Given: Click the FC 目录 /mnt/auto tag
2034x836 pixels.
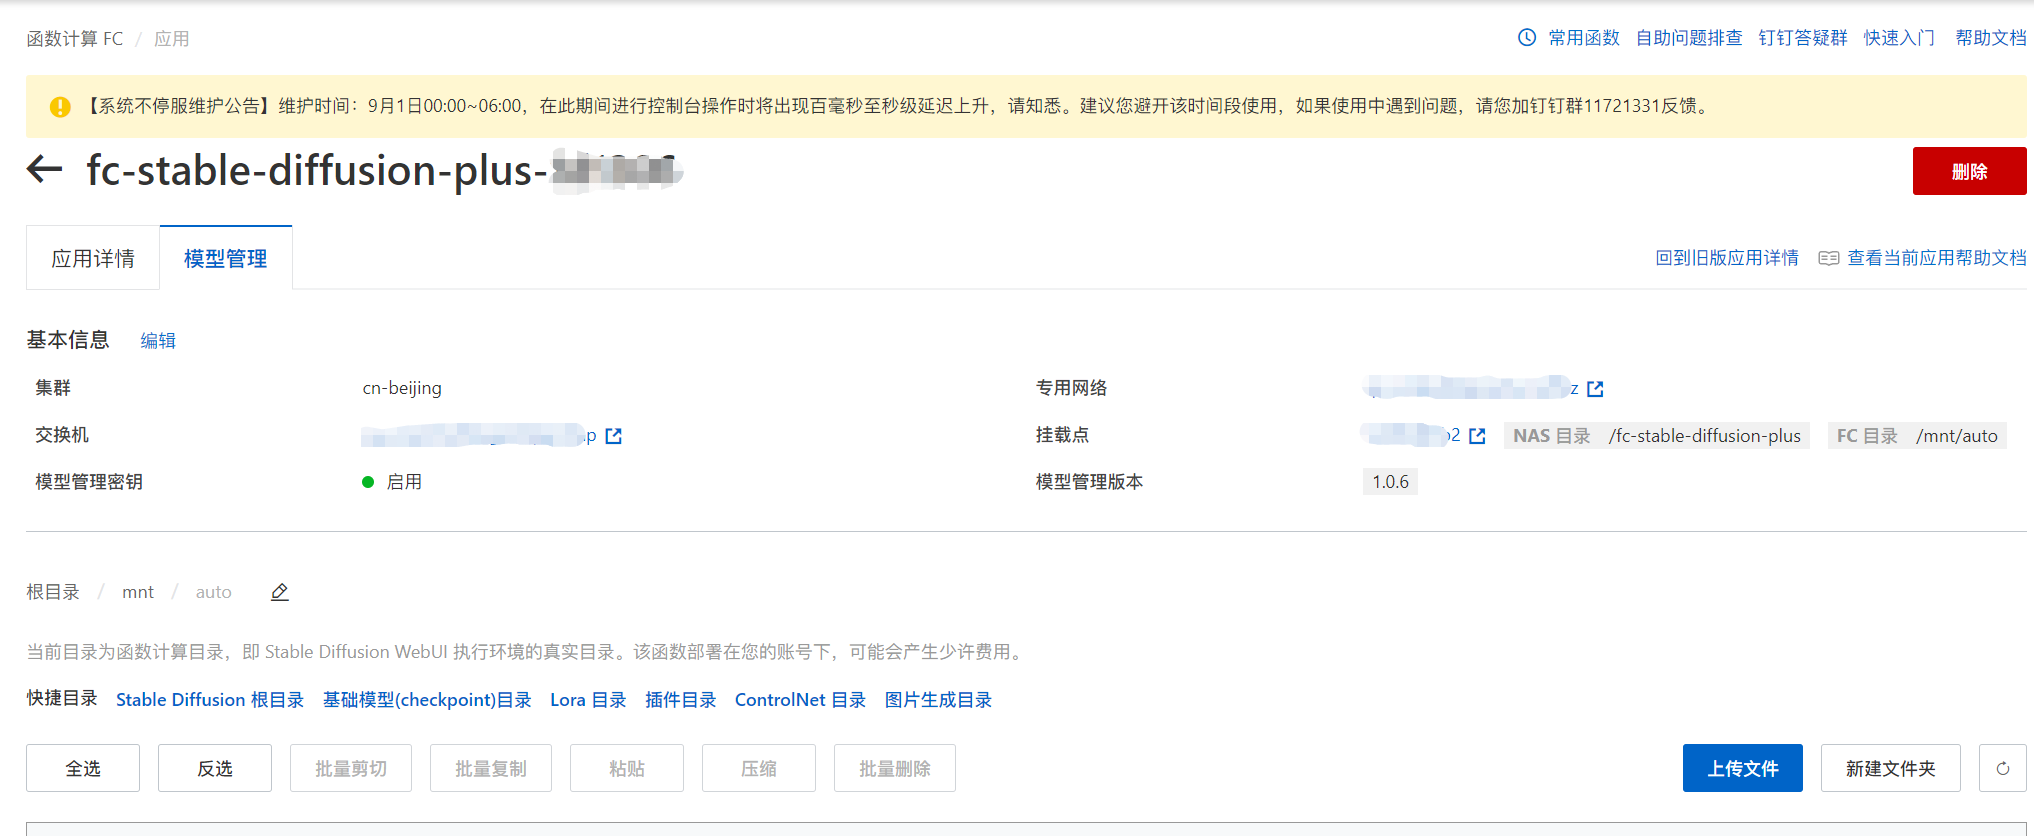Looking at the screenshot, I should [1917, 436].
